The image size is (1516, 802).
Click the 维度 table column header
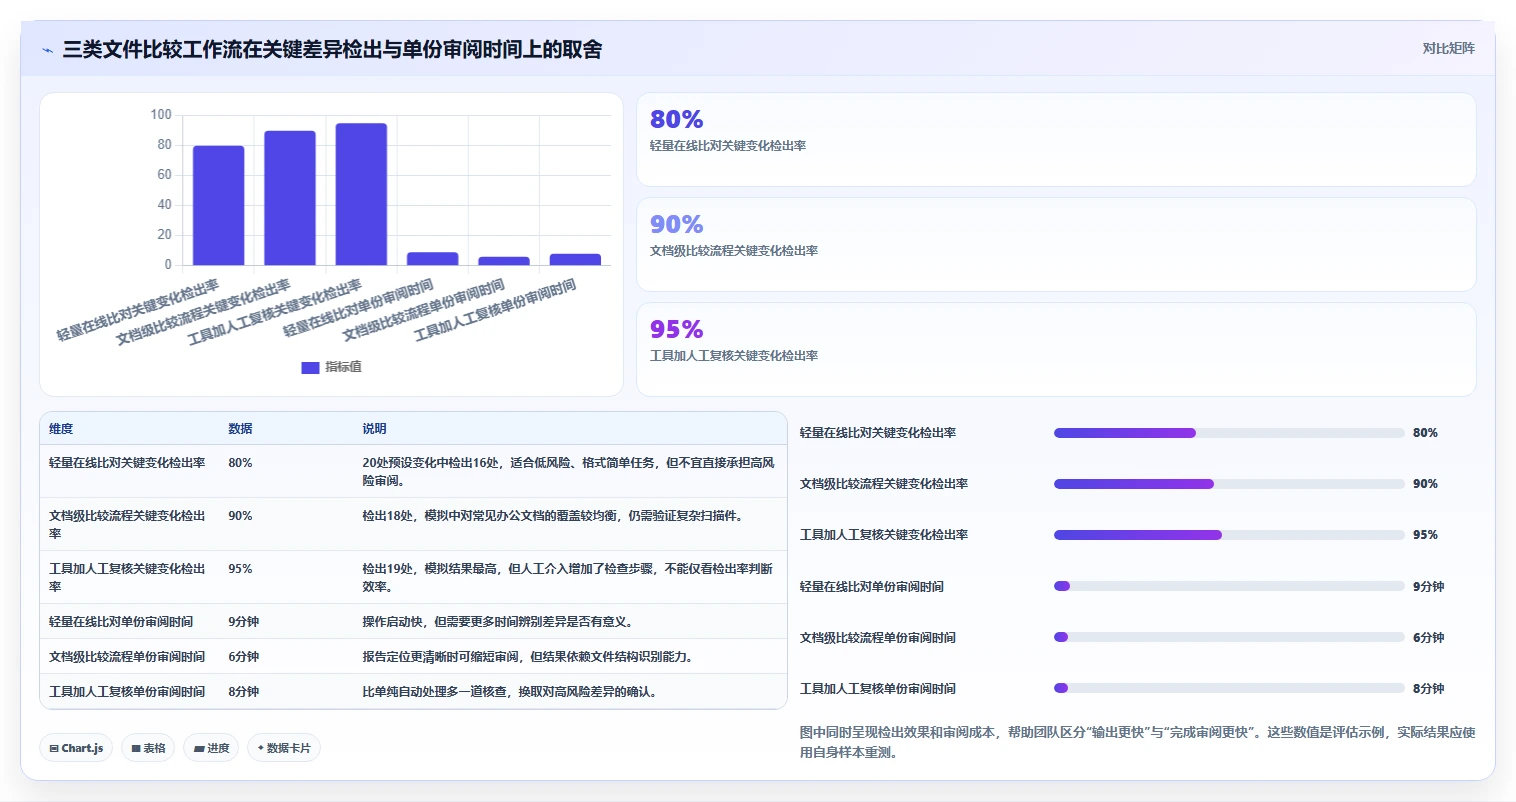(61, 428)
